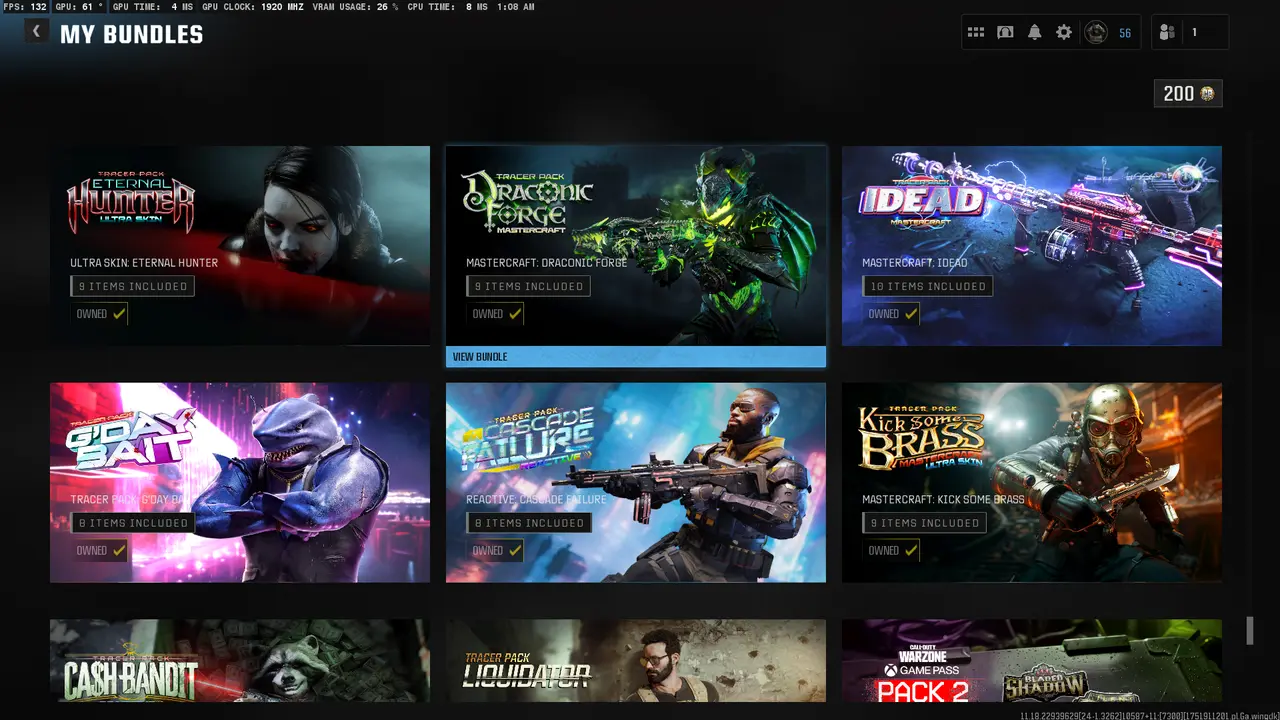Click the "1:08 AM" clock in the overlay
This screenshot has width=1280, height=720.
(x=516, y=7)
